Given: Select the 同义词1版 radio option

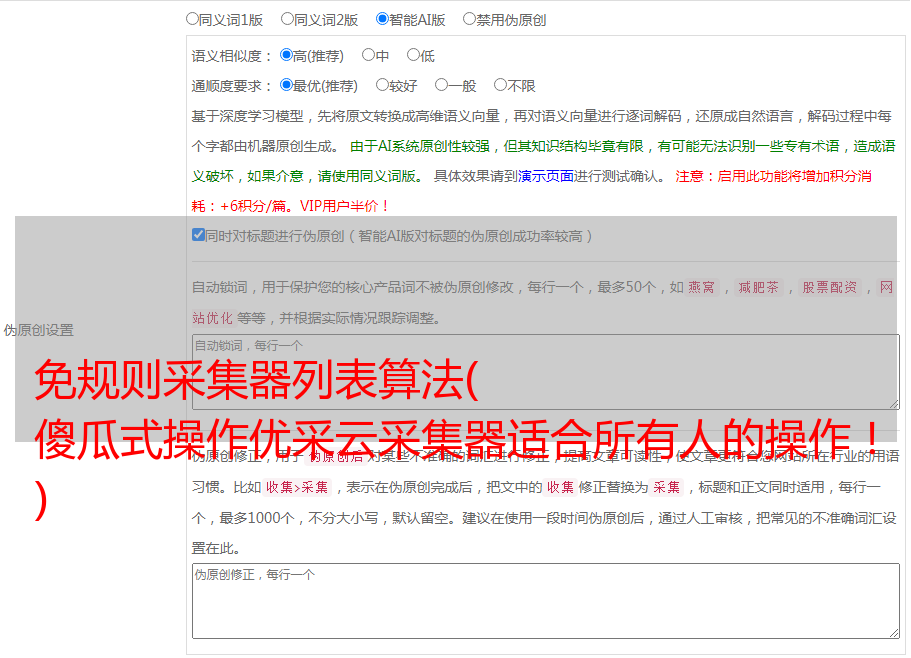Looking at the screenshot, I should point(192,19).
